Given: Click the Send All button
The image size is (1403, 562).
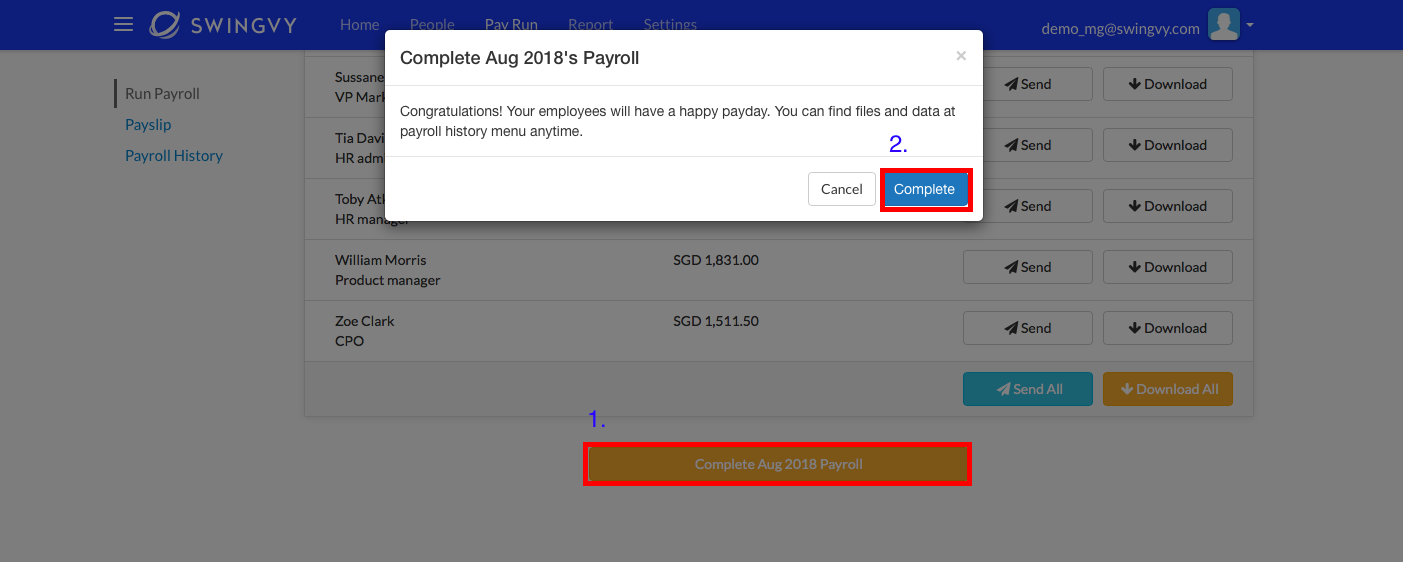Looking at the screenshot, I should (1028, 389).
